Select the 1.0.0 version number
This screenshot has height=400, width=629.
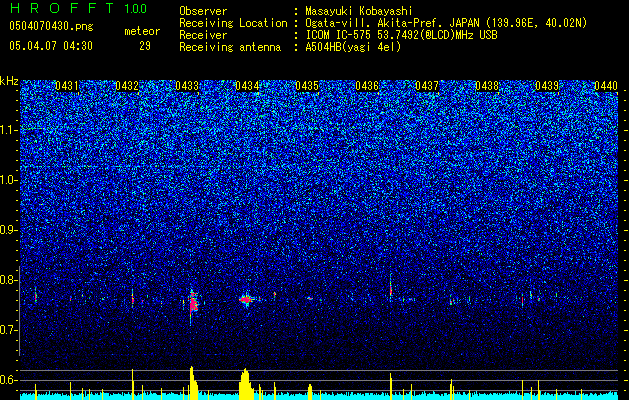pos(135,8)
